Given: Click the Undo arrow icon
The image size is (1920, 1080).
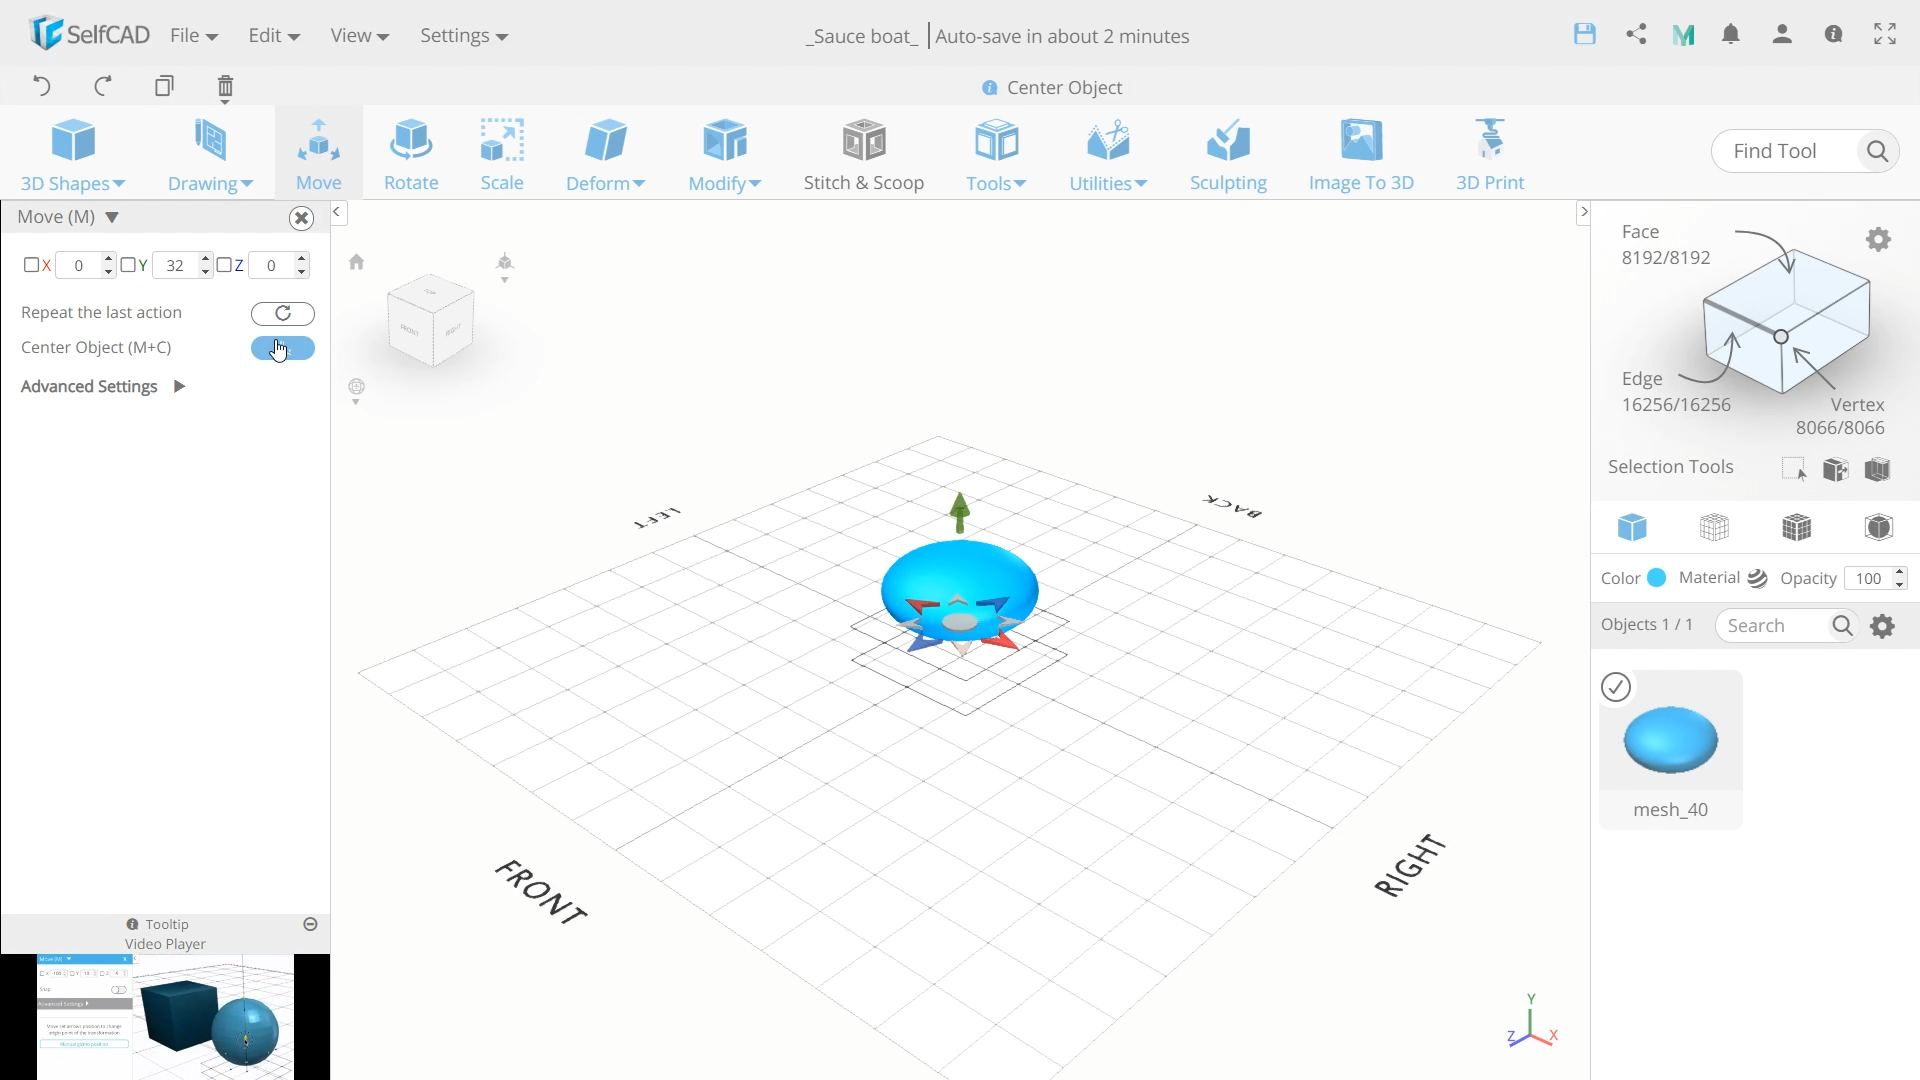Looking at the screenshot, I should tap(41, 86).
